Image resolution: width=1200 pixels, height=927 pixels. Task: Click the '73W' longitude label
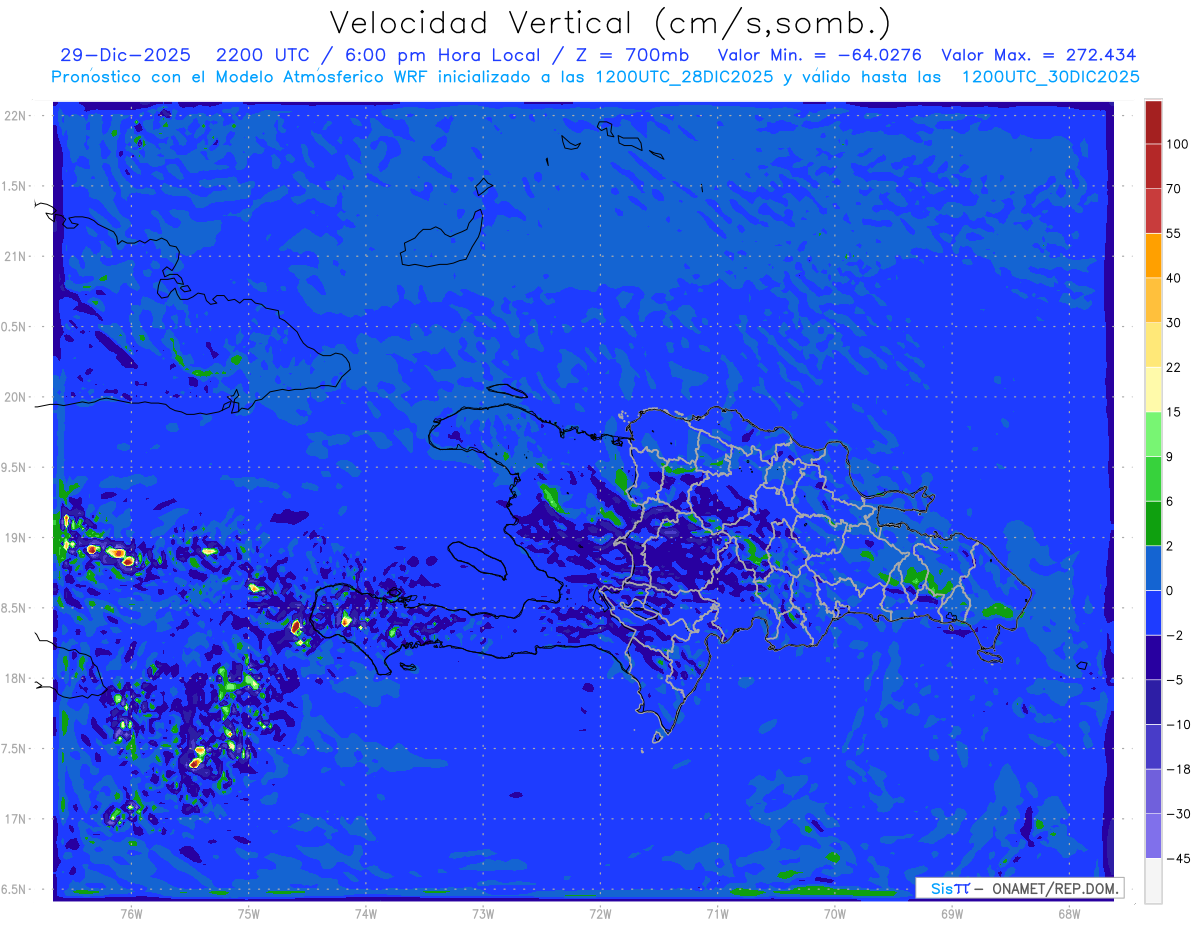point(483,913)
